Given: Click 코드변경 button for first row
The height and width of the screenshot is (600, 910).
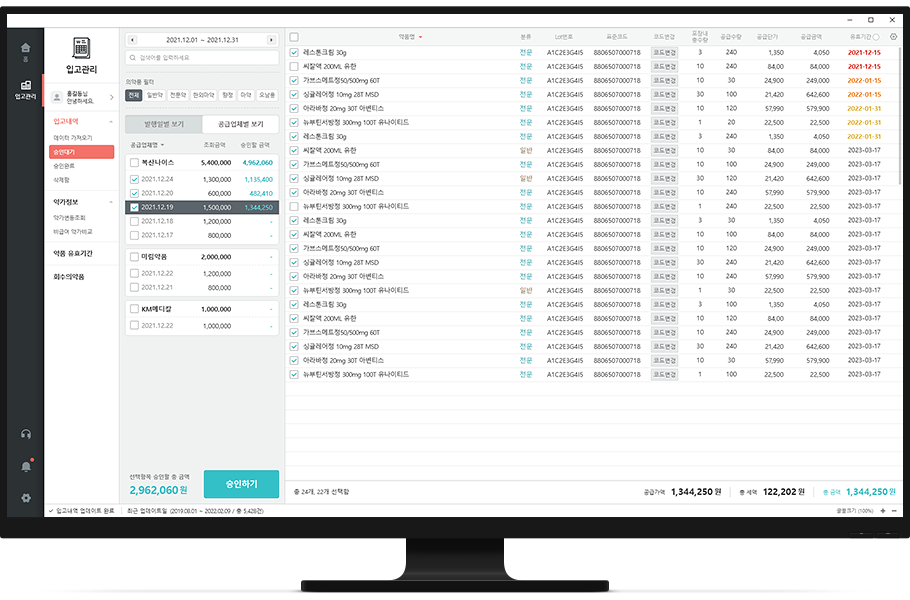Looking at the screenshot, I should [x=664, y=52].
